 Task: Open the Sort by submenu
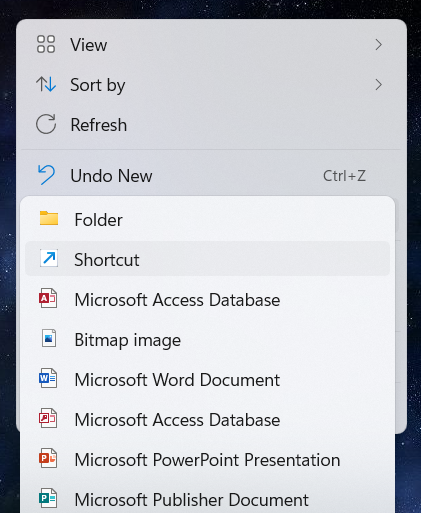tap(211, 85)
